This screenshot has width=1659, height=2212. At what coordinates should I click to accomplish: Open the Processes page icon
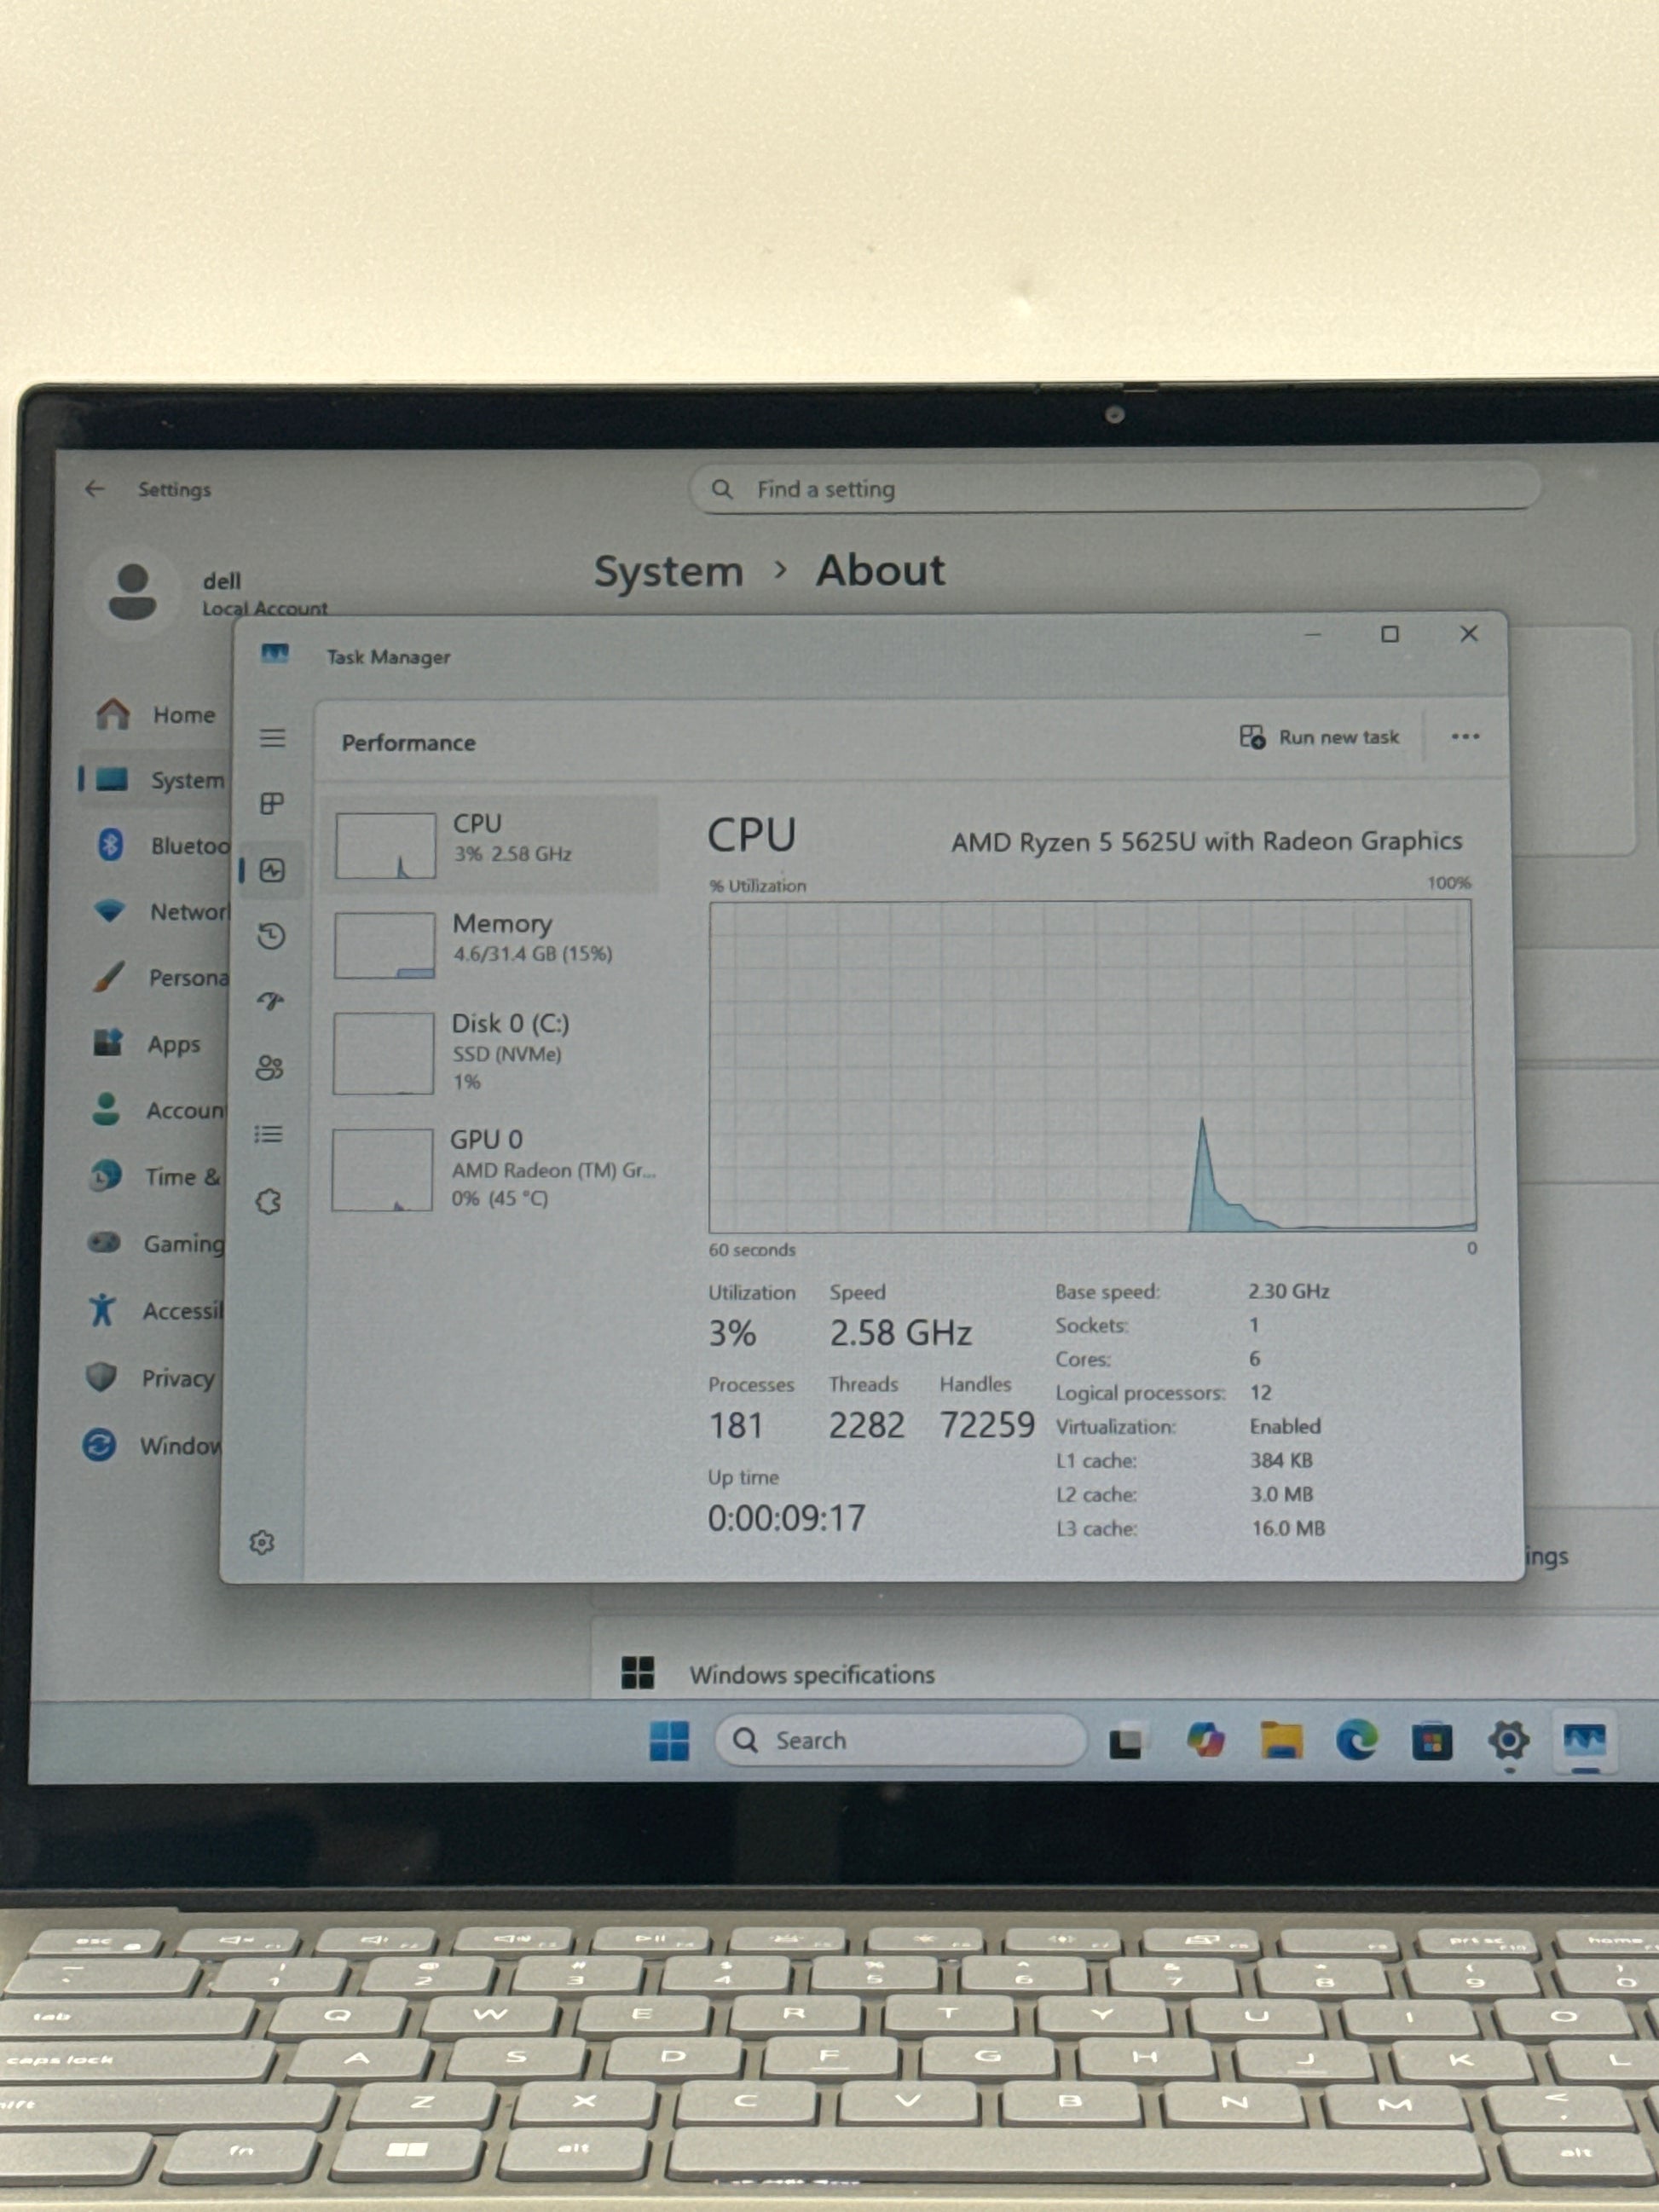pos(272,803)
